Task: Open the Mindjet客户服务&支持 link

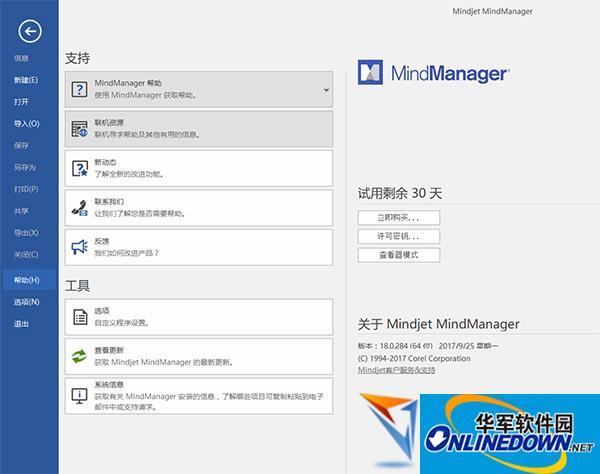Action: (x=396, y=370)
